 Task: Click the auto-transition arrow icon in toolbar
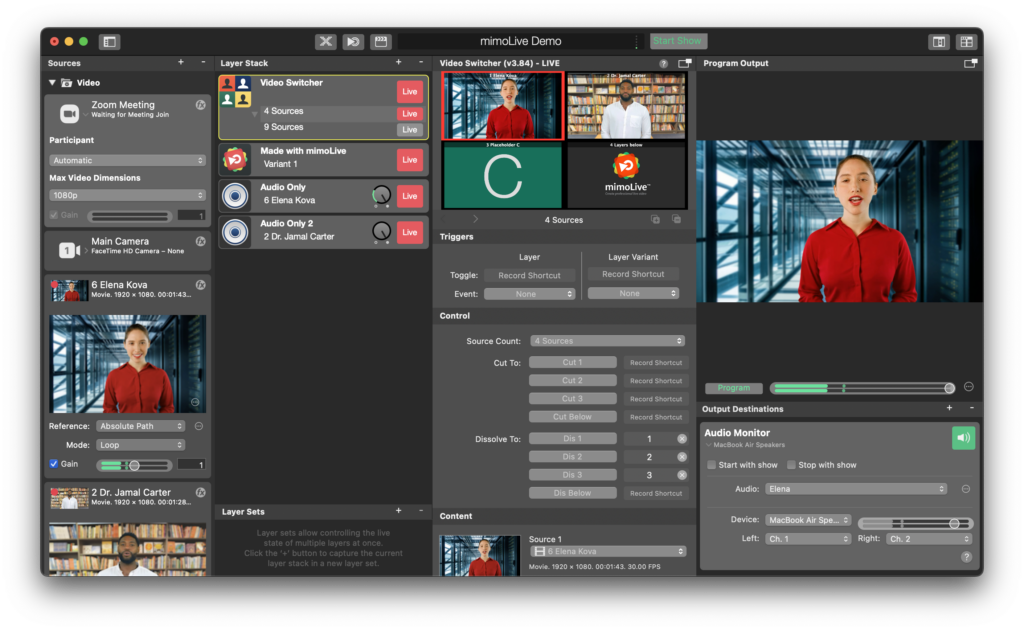point(352,41)
